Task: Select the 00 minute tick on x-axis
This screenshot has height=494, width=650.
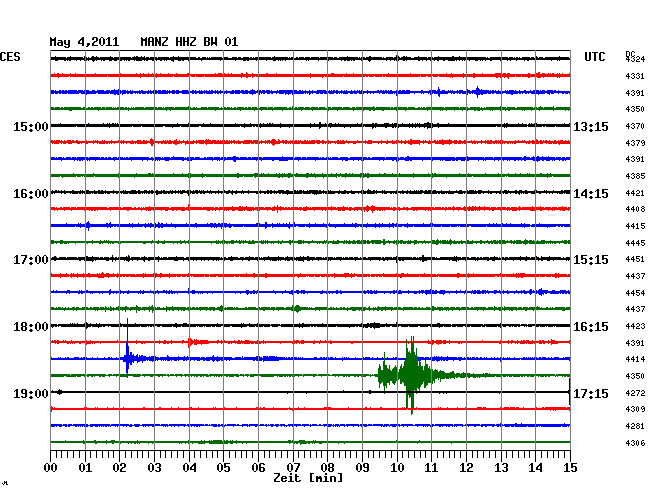Action: pos(51,467)
